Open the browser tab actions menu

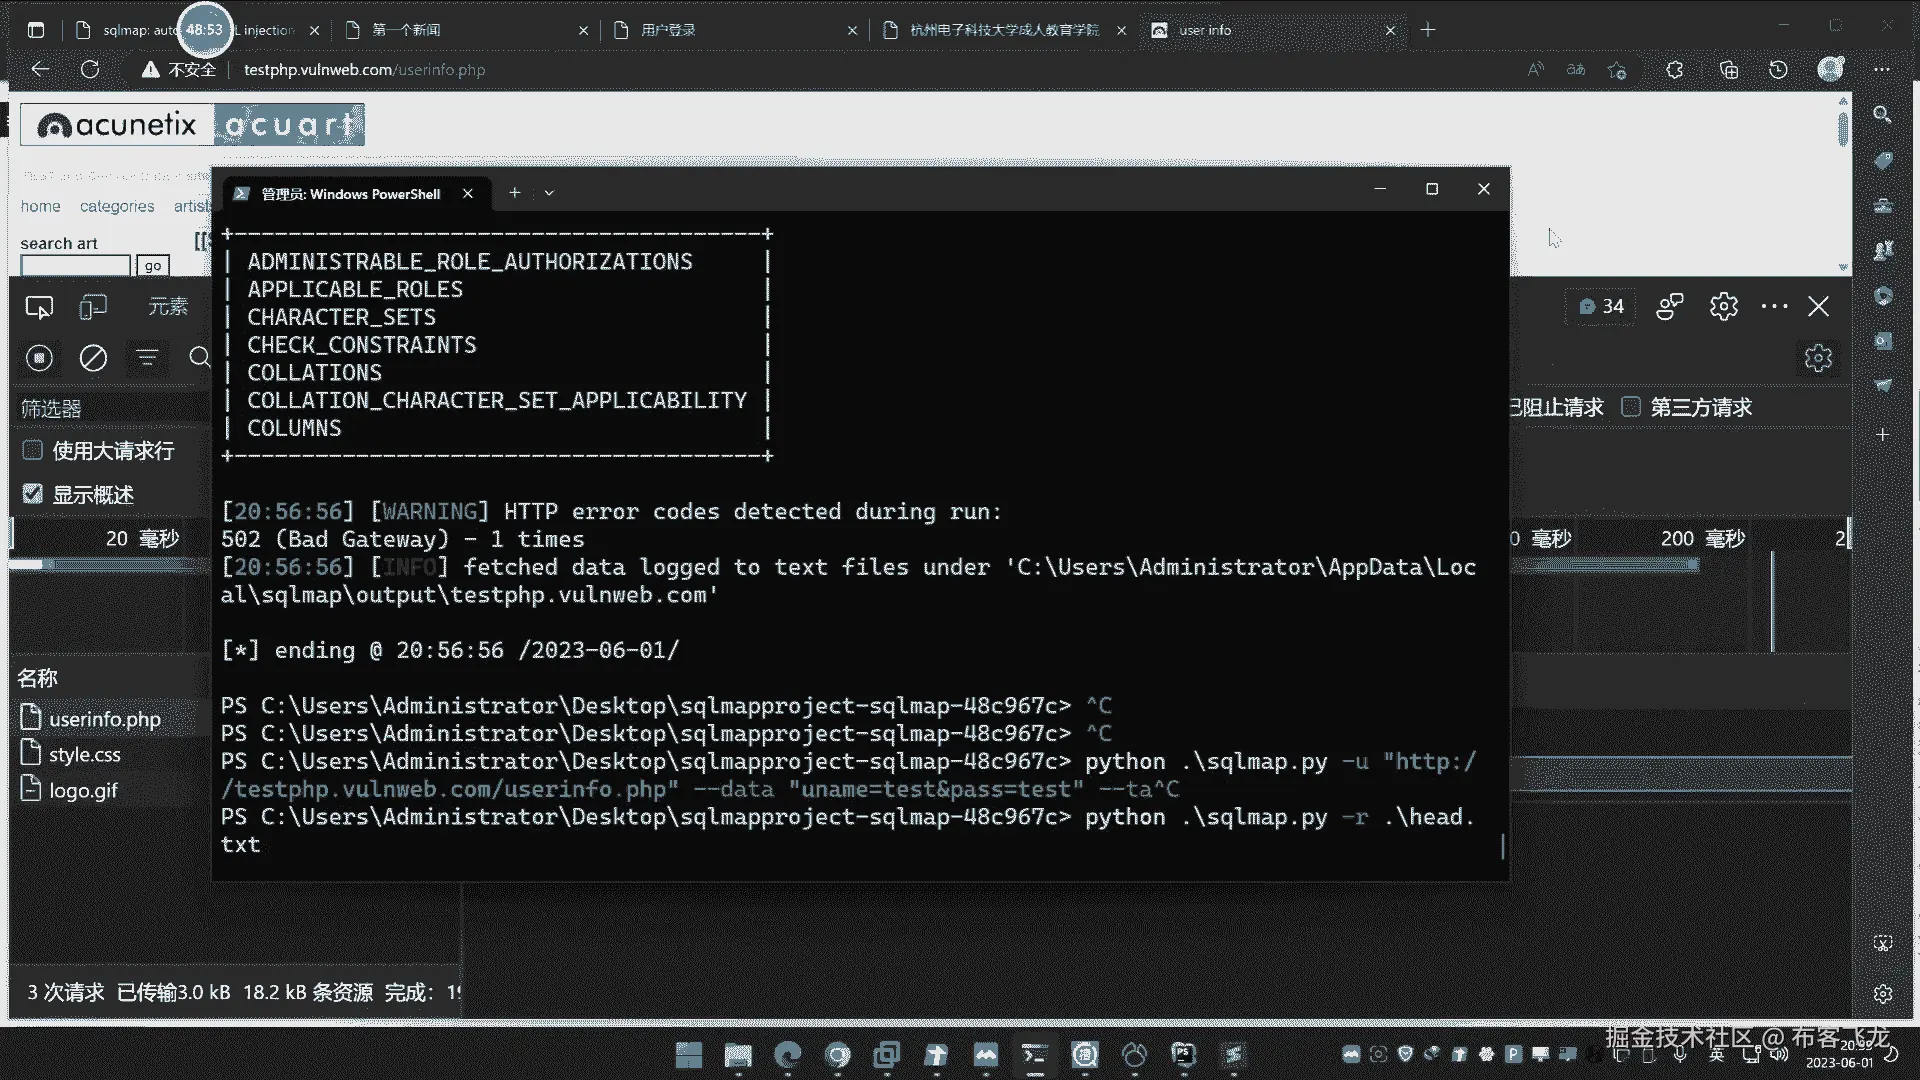tap(36, 30)
